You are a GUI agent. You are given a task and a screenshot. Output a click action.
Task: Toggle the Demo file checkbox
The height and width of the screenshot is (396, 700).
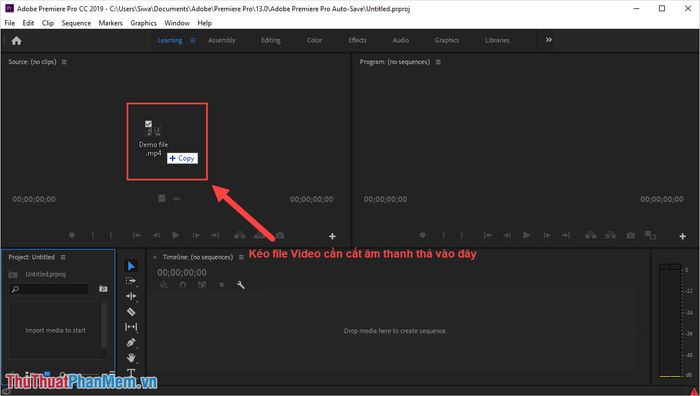148,124
